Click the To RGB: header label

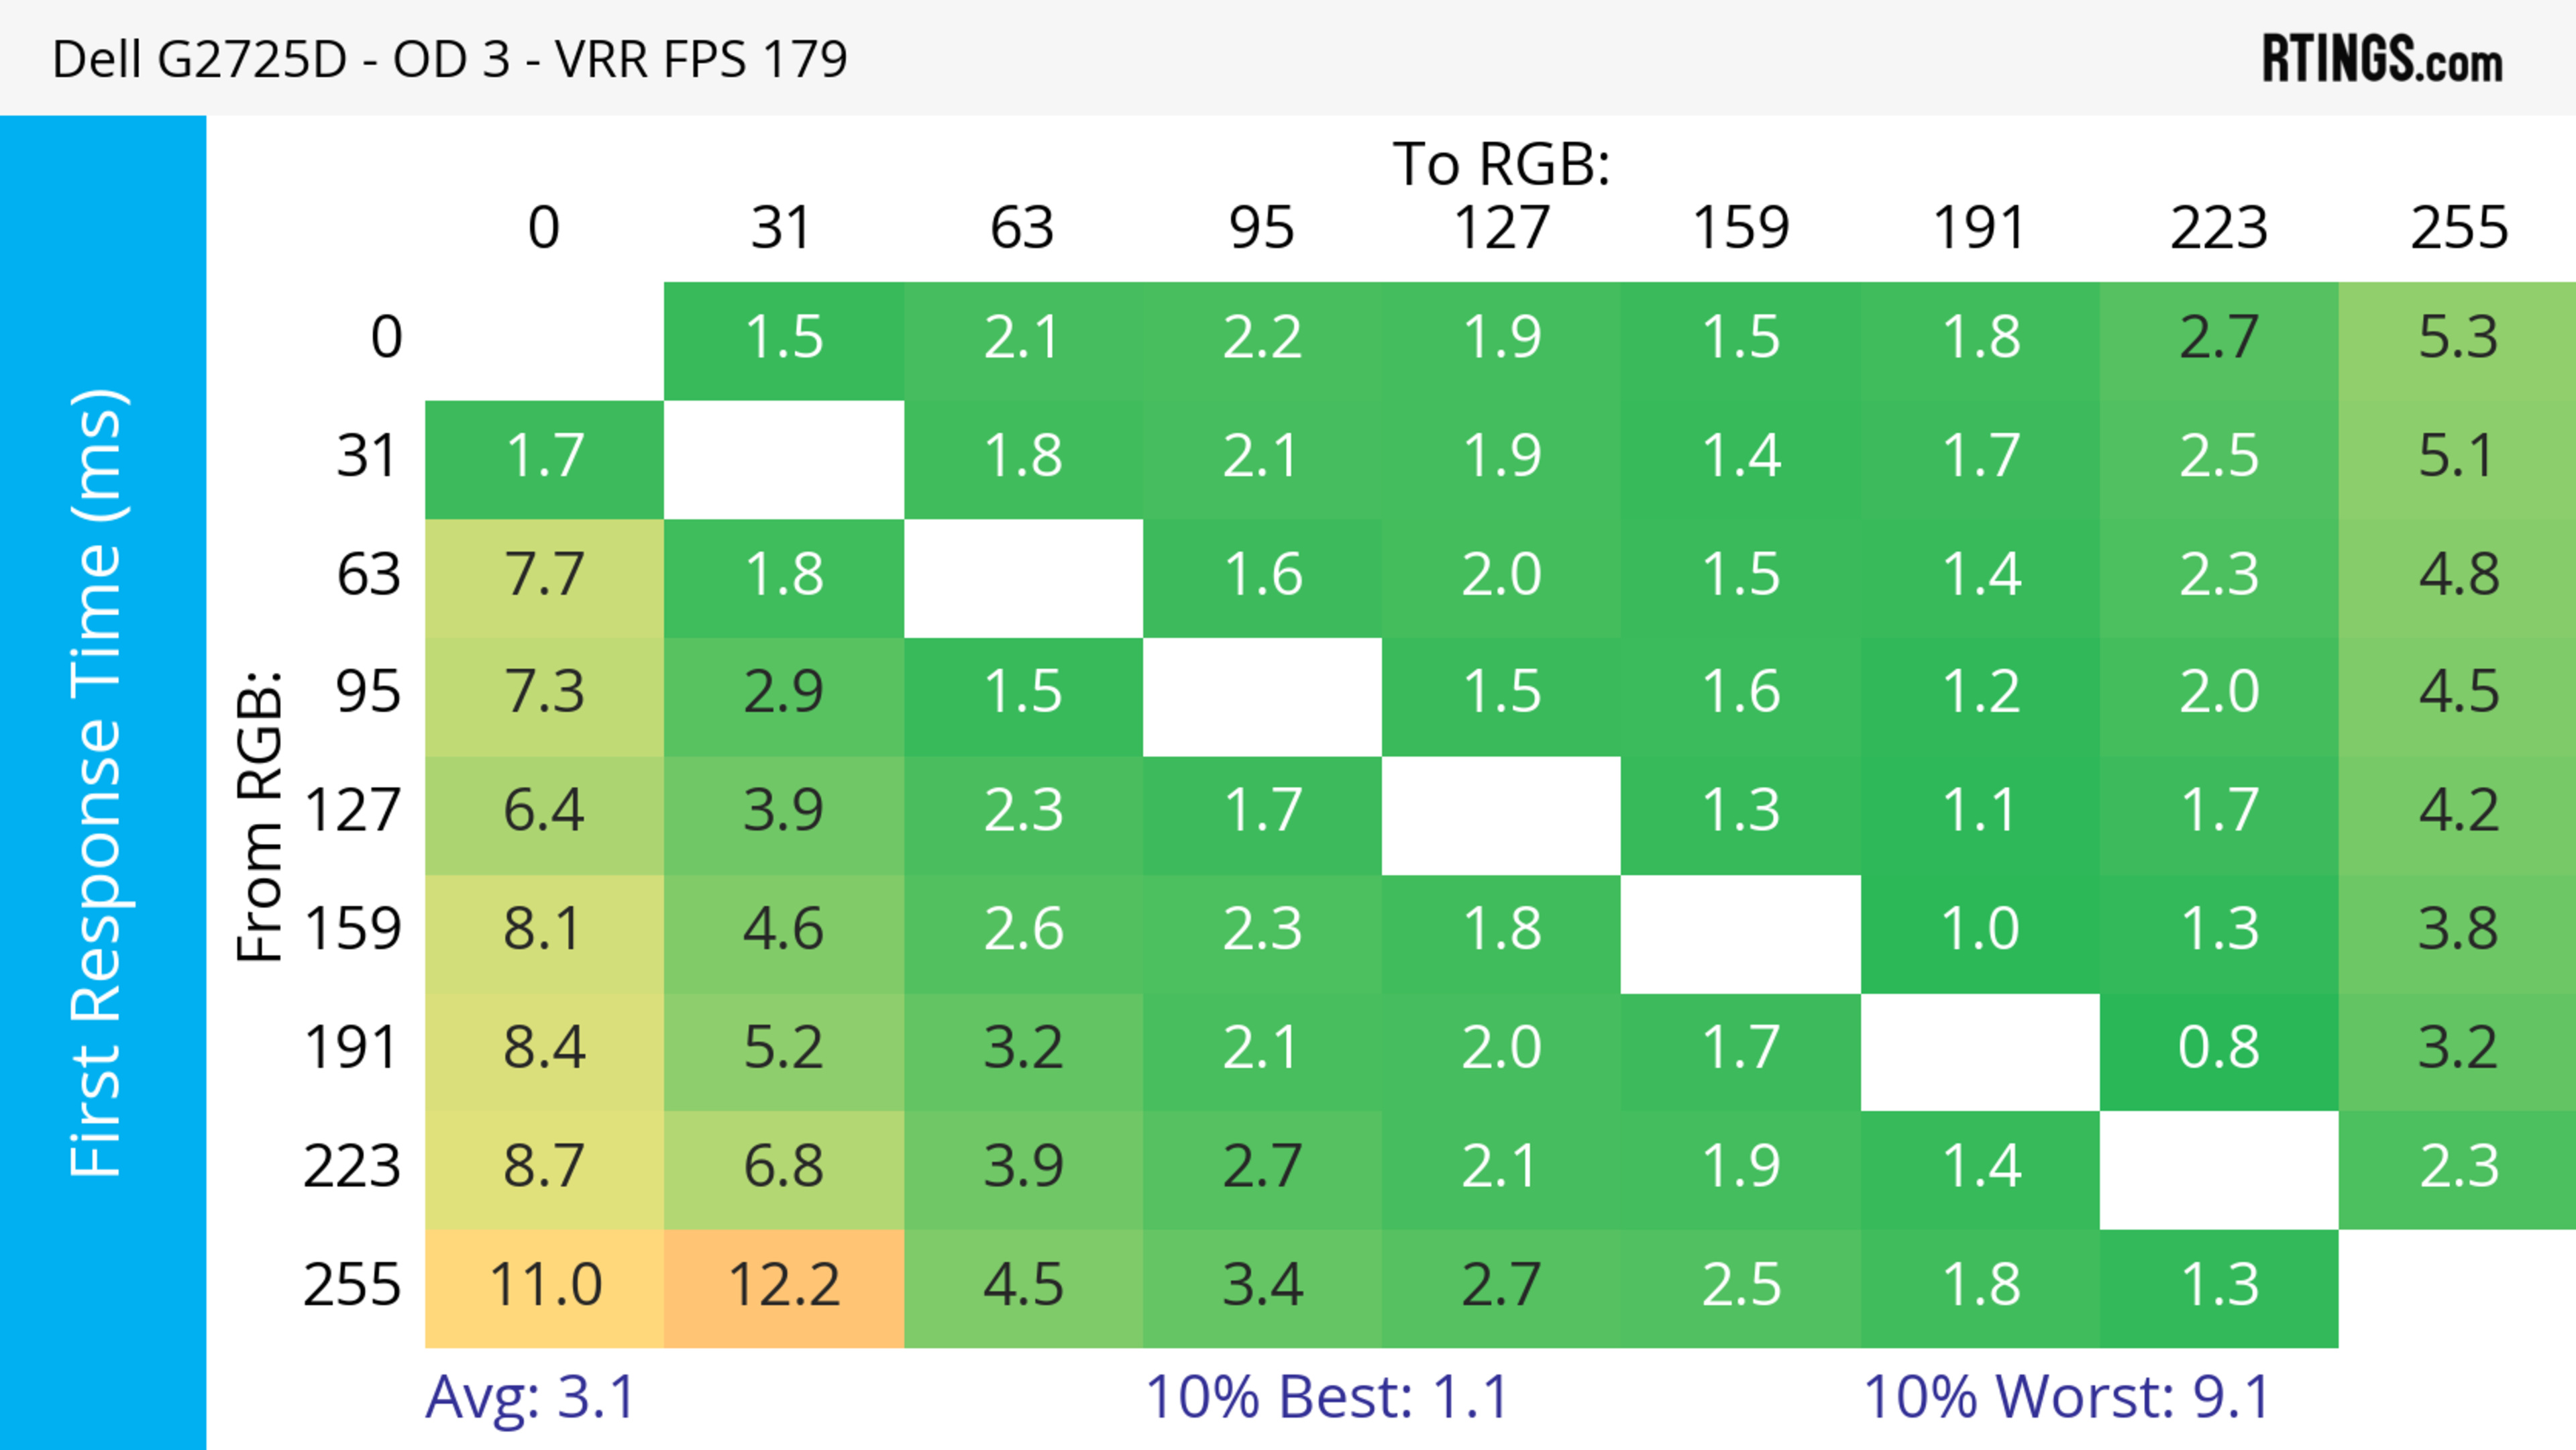click(1501, 164)
